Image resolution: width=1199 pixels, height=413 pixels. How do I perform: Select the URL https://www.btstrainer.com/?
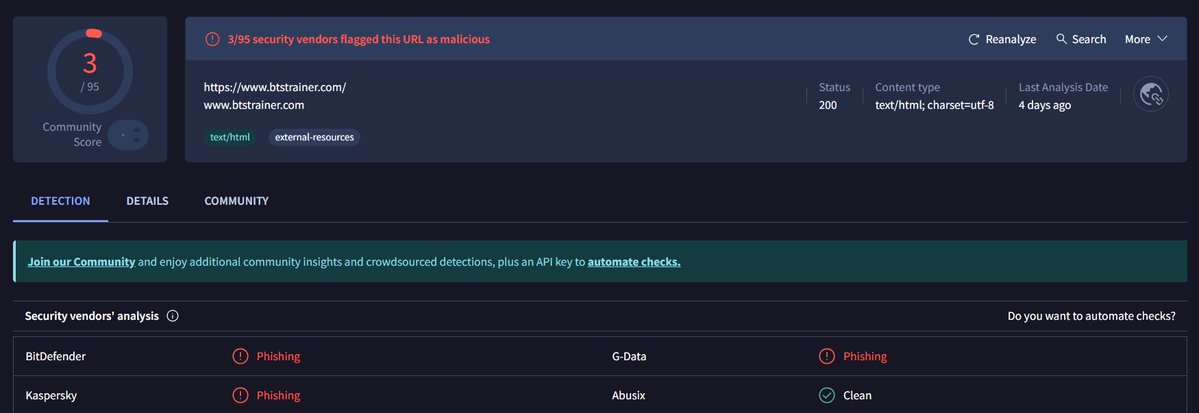click(275, 87)
